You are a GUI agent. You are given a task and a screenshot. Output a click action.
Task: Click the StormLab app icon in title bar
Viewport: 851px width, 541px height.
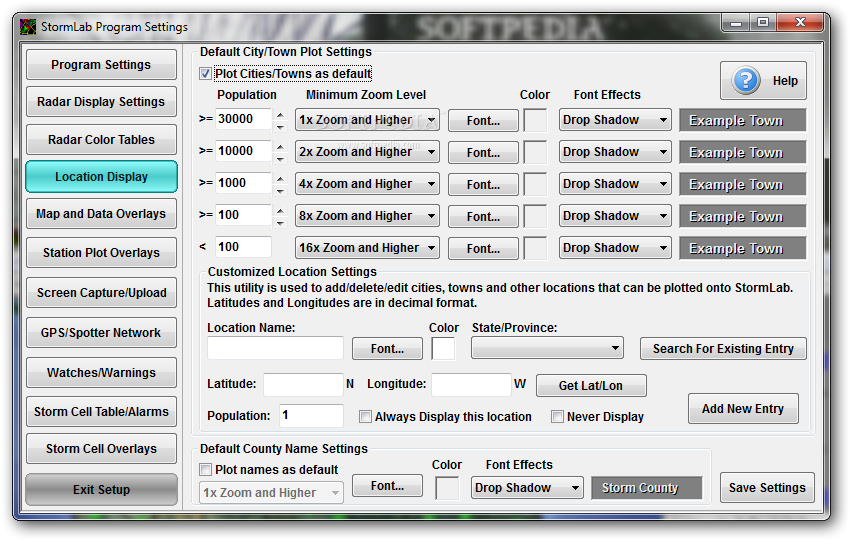(x=28, y=27)
